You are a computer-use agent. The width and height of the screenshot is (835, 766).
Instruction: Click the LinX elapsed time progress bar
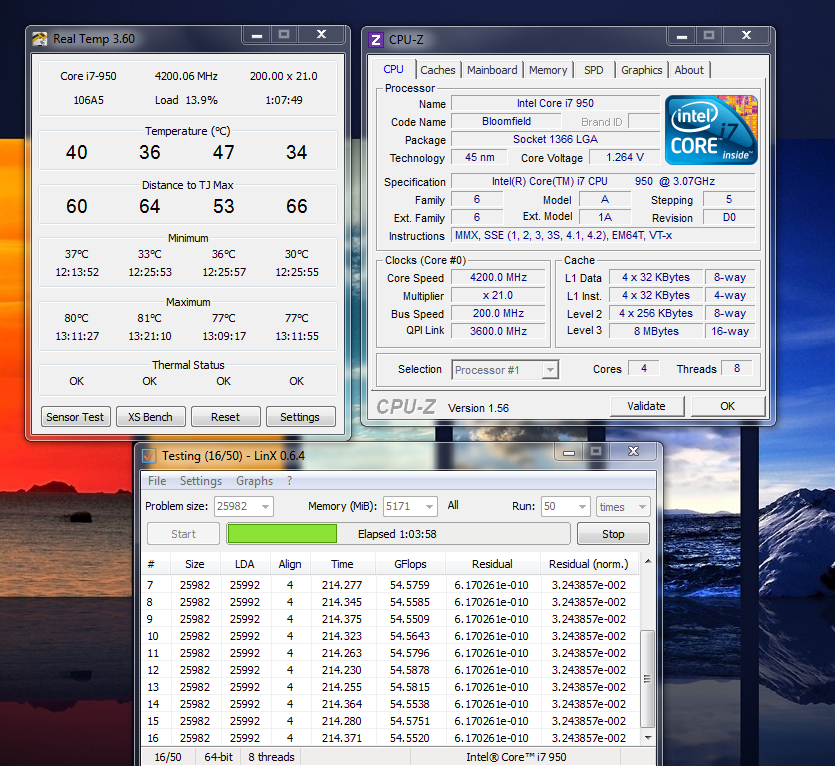click(398, 534)
